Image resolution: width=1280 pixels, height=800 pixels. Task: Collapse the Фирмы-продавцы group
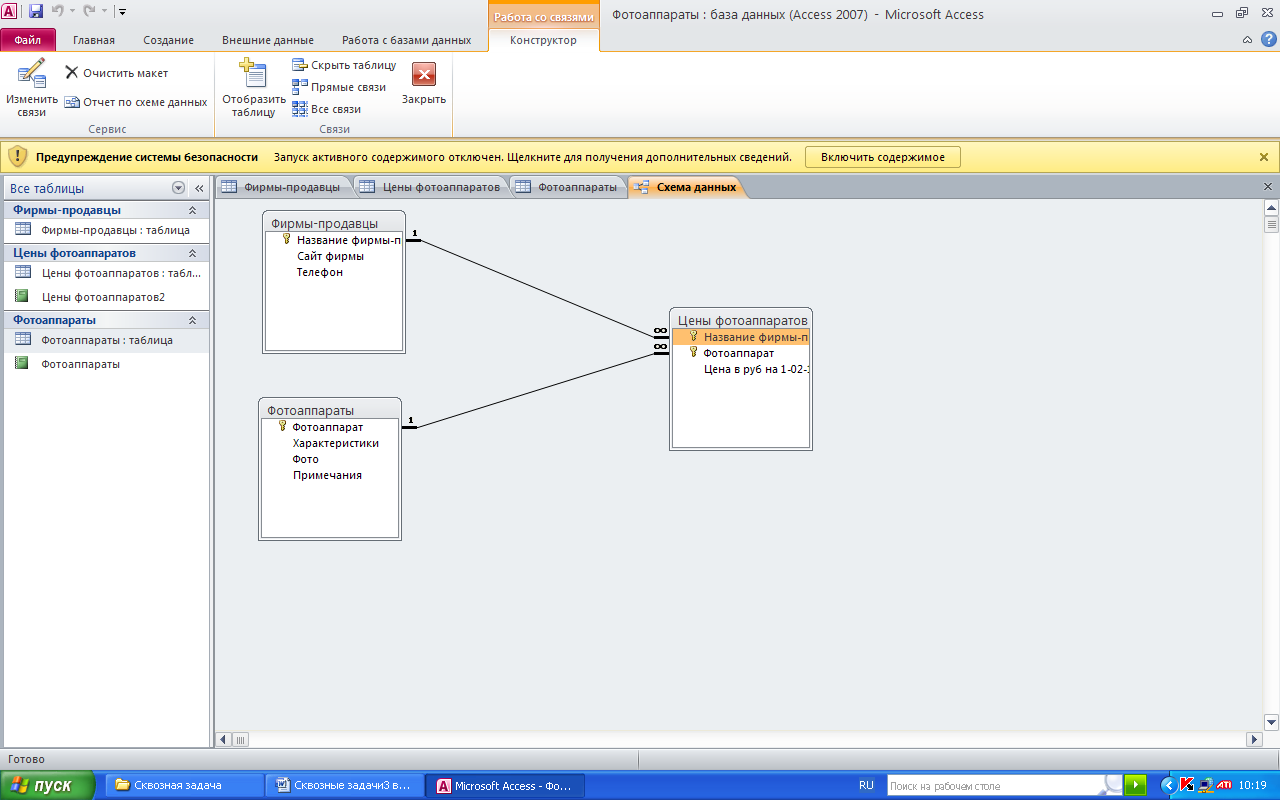[x=192, y=210]
